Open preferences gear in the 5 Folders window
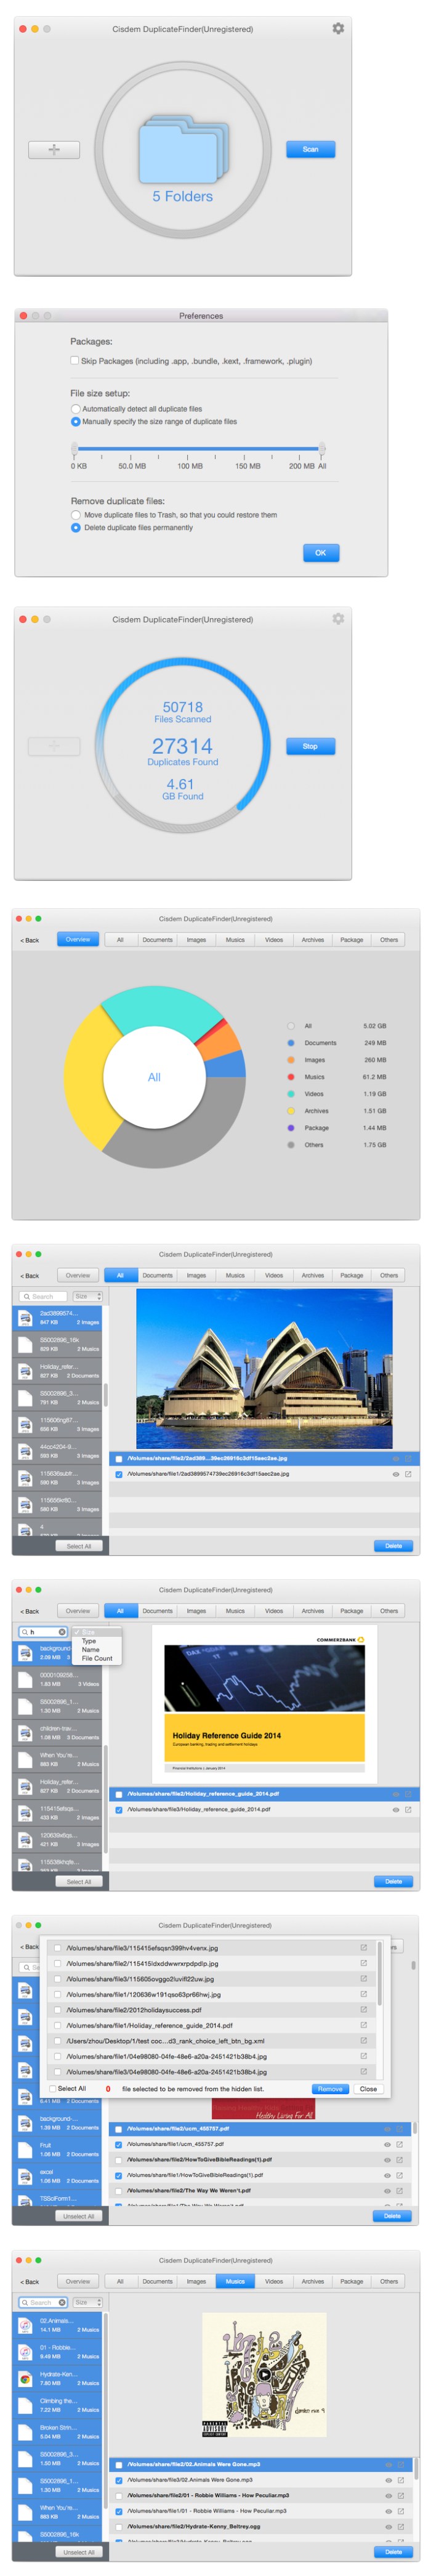This screenshot has width=431, height=2576. tap(338, 29)
